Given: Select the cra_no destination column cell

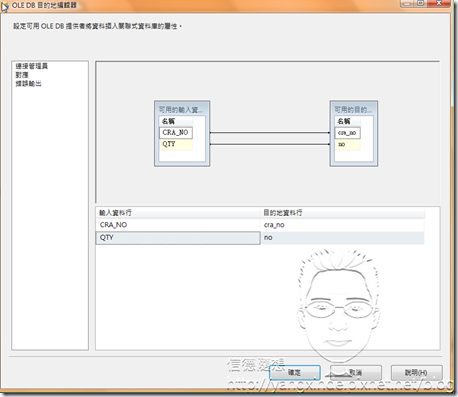Looking at the screenshot, I should 343,225.
